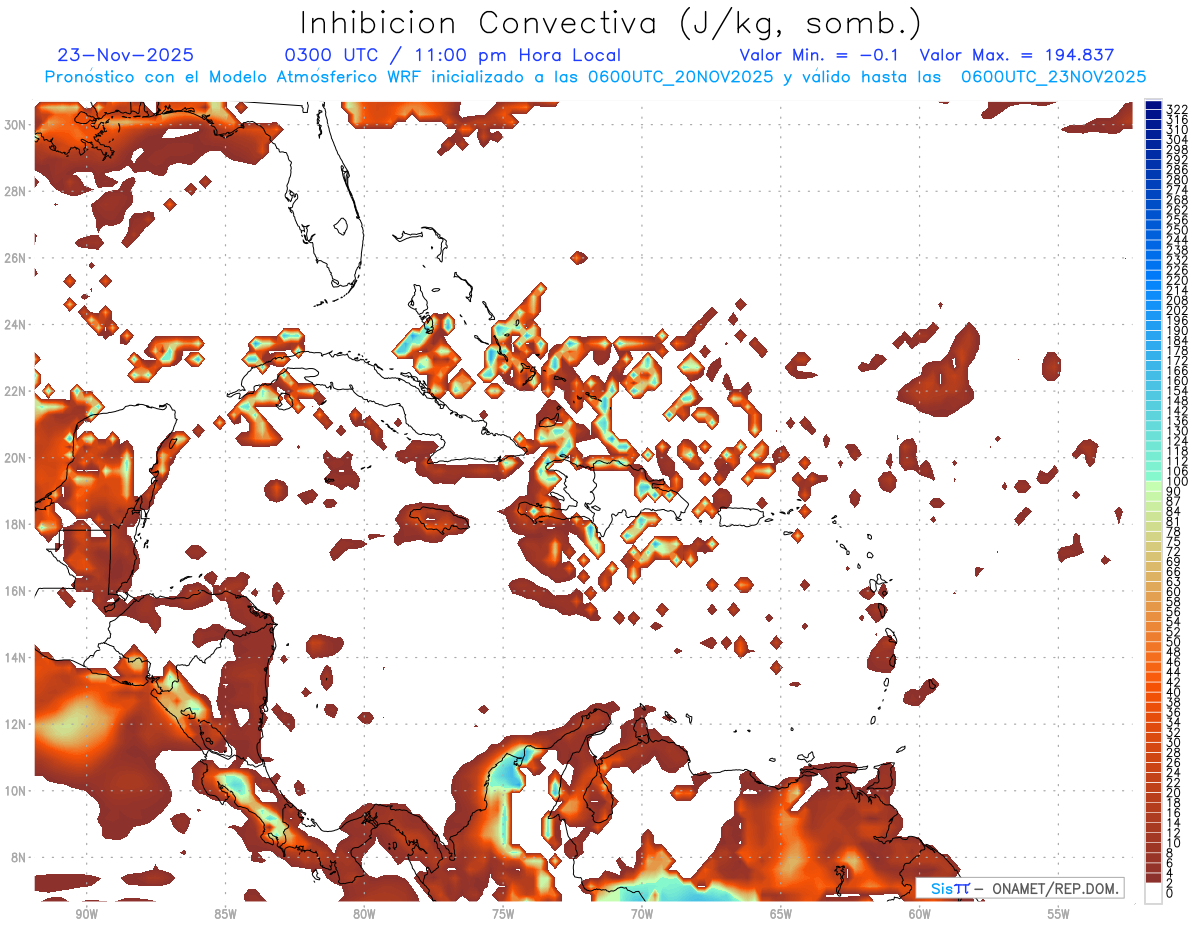Click the 90W longitude label
The image size is (1200, 927).
point(86,914)
